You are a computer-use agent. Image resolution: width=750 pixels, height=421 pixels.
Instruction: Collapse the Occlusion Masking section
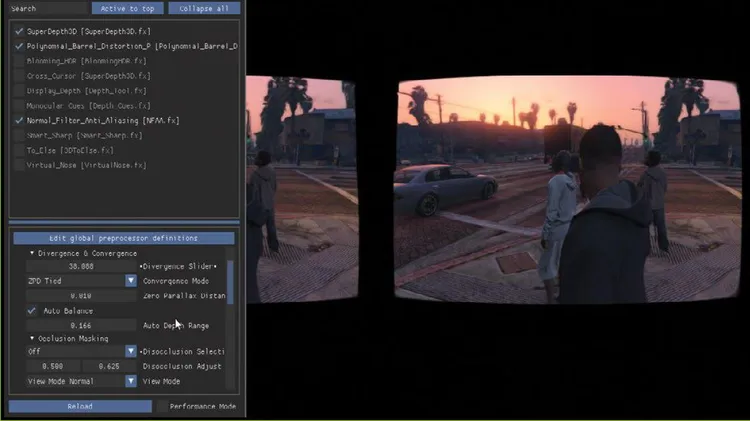pos(32,338)
